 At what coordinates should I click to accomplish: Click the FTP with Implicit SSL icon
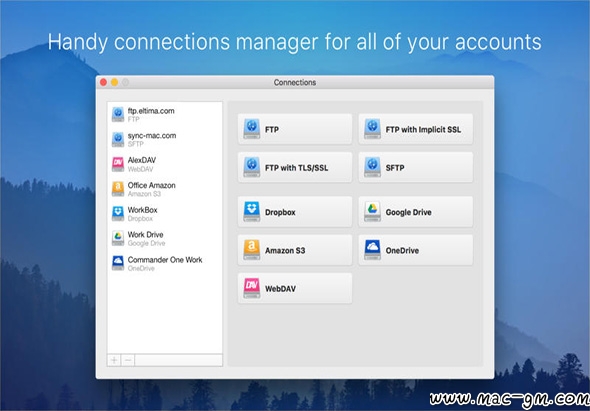372,129
